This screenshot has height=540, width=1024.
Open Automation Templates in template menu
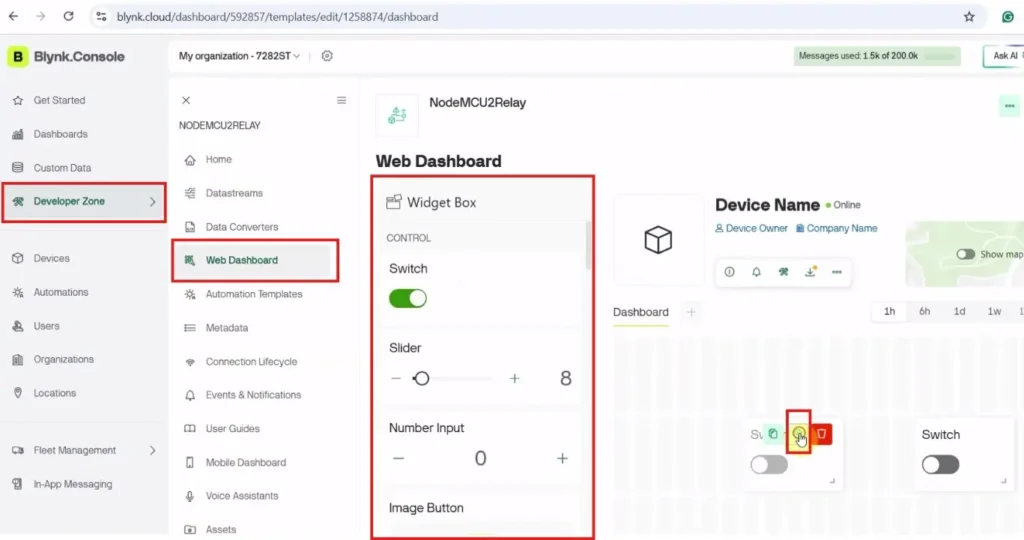[254, 294]
